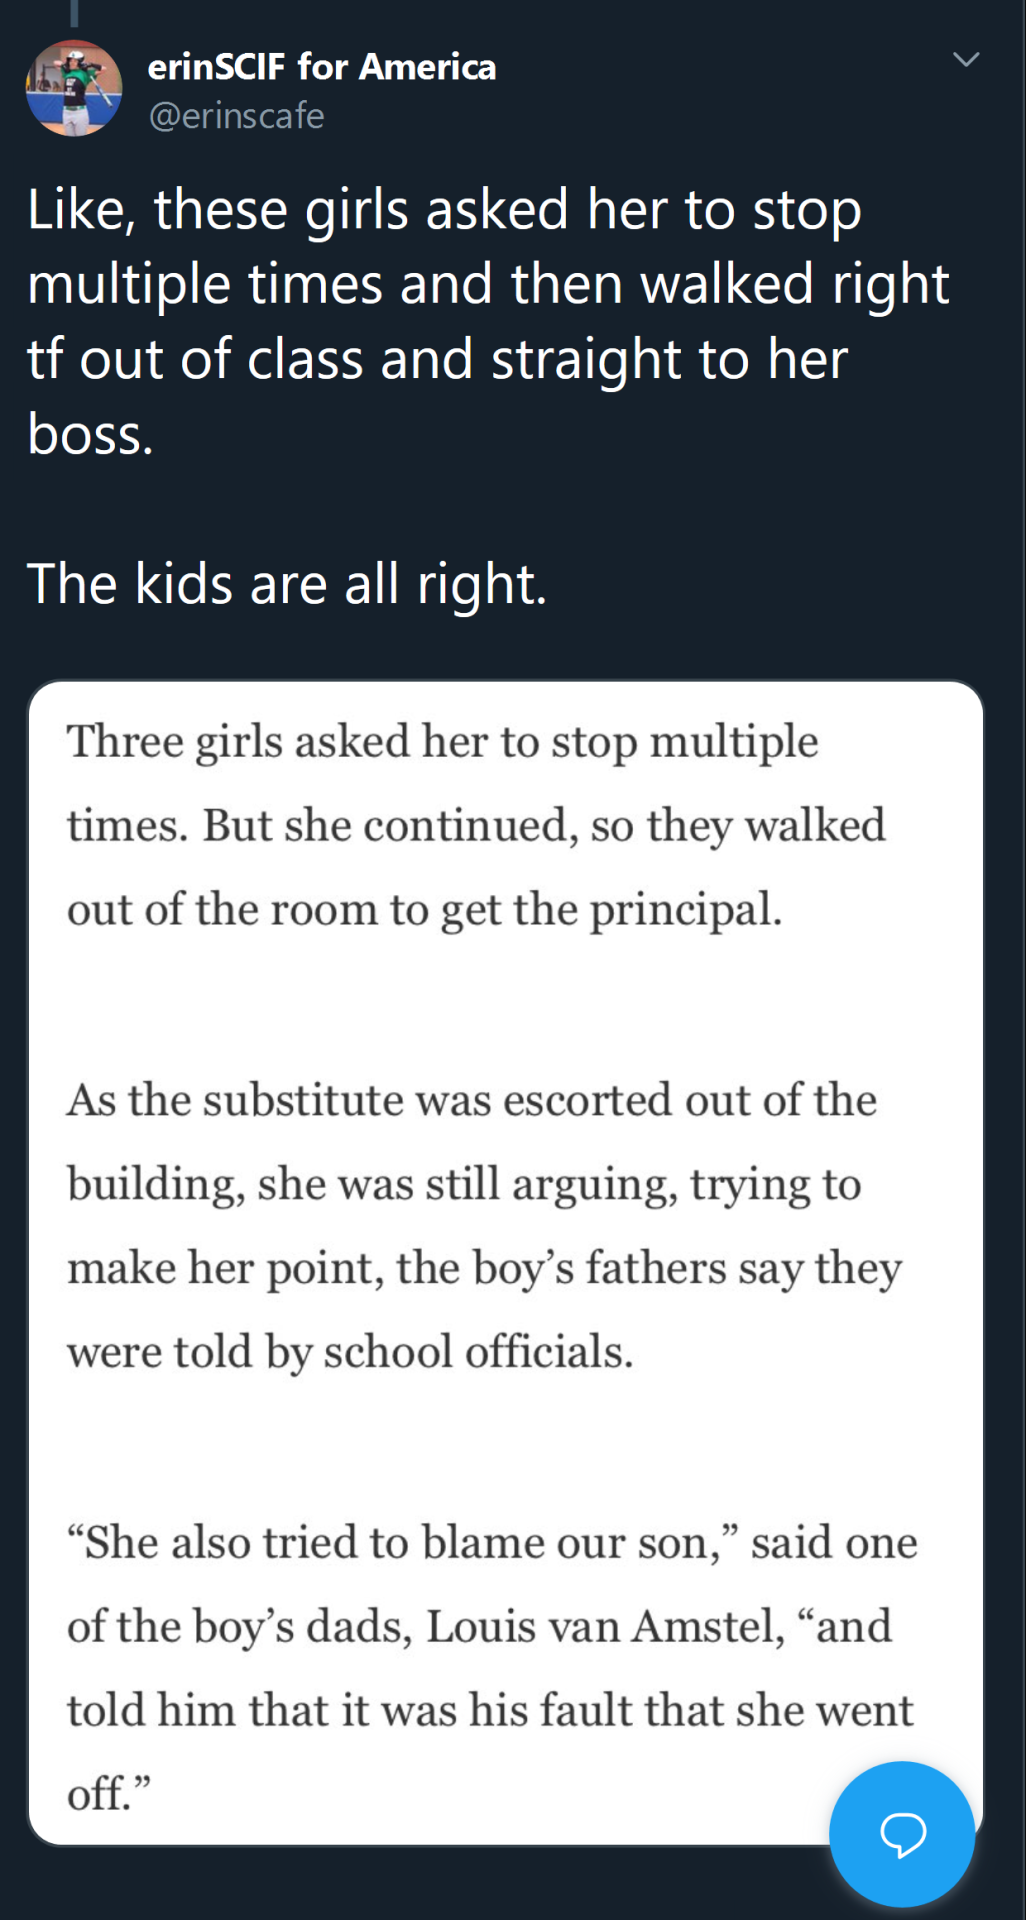Click the thread connector line above avatar

[74, 12]
